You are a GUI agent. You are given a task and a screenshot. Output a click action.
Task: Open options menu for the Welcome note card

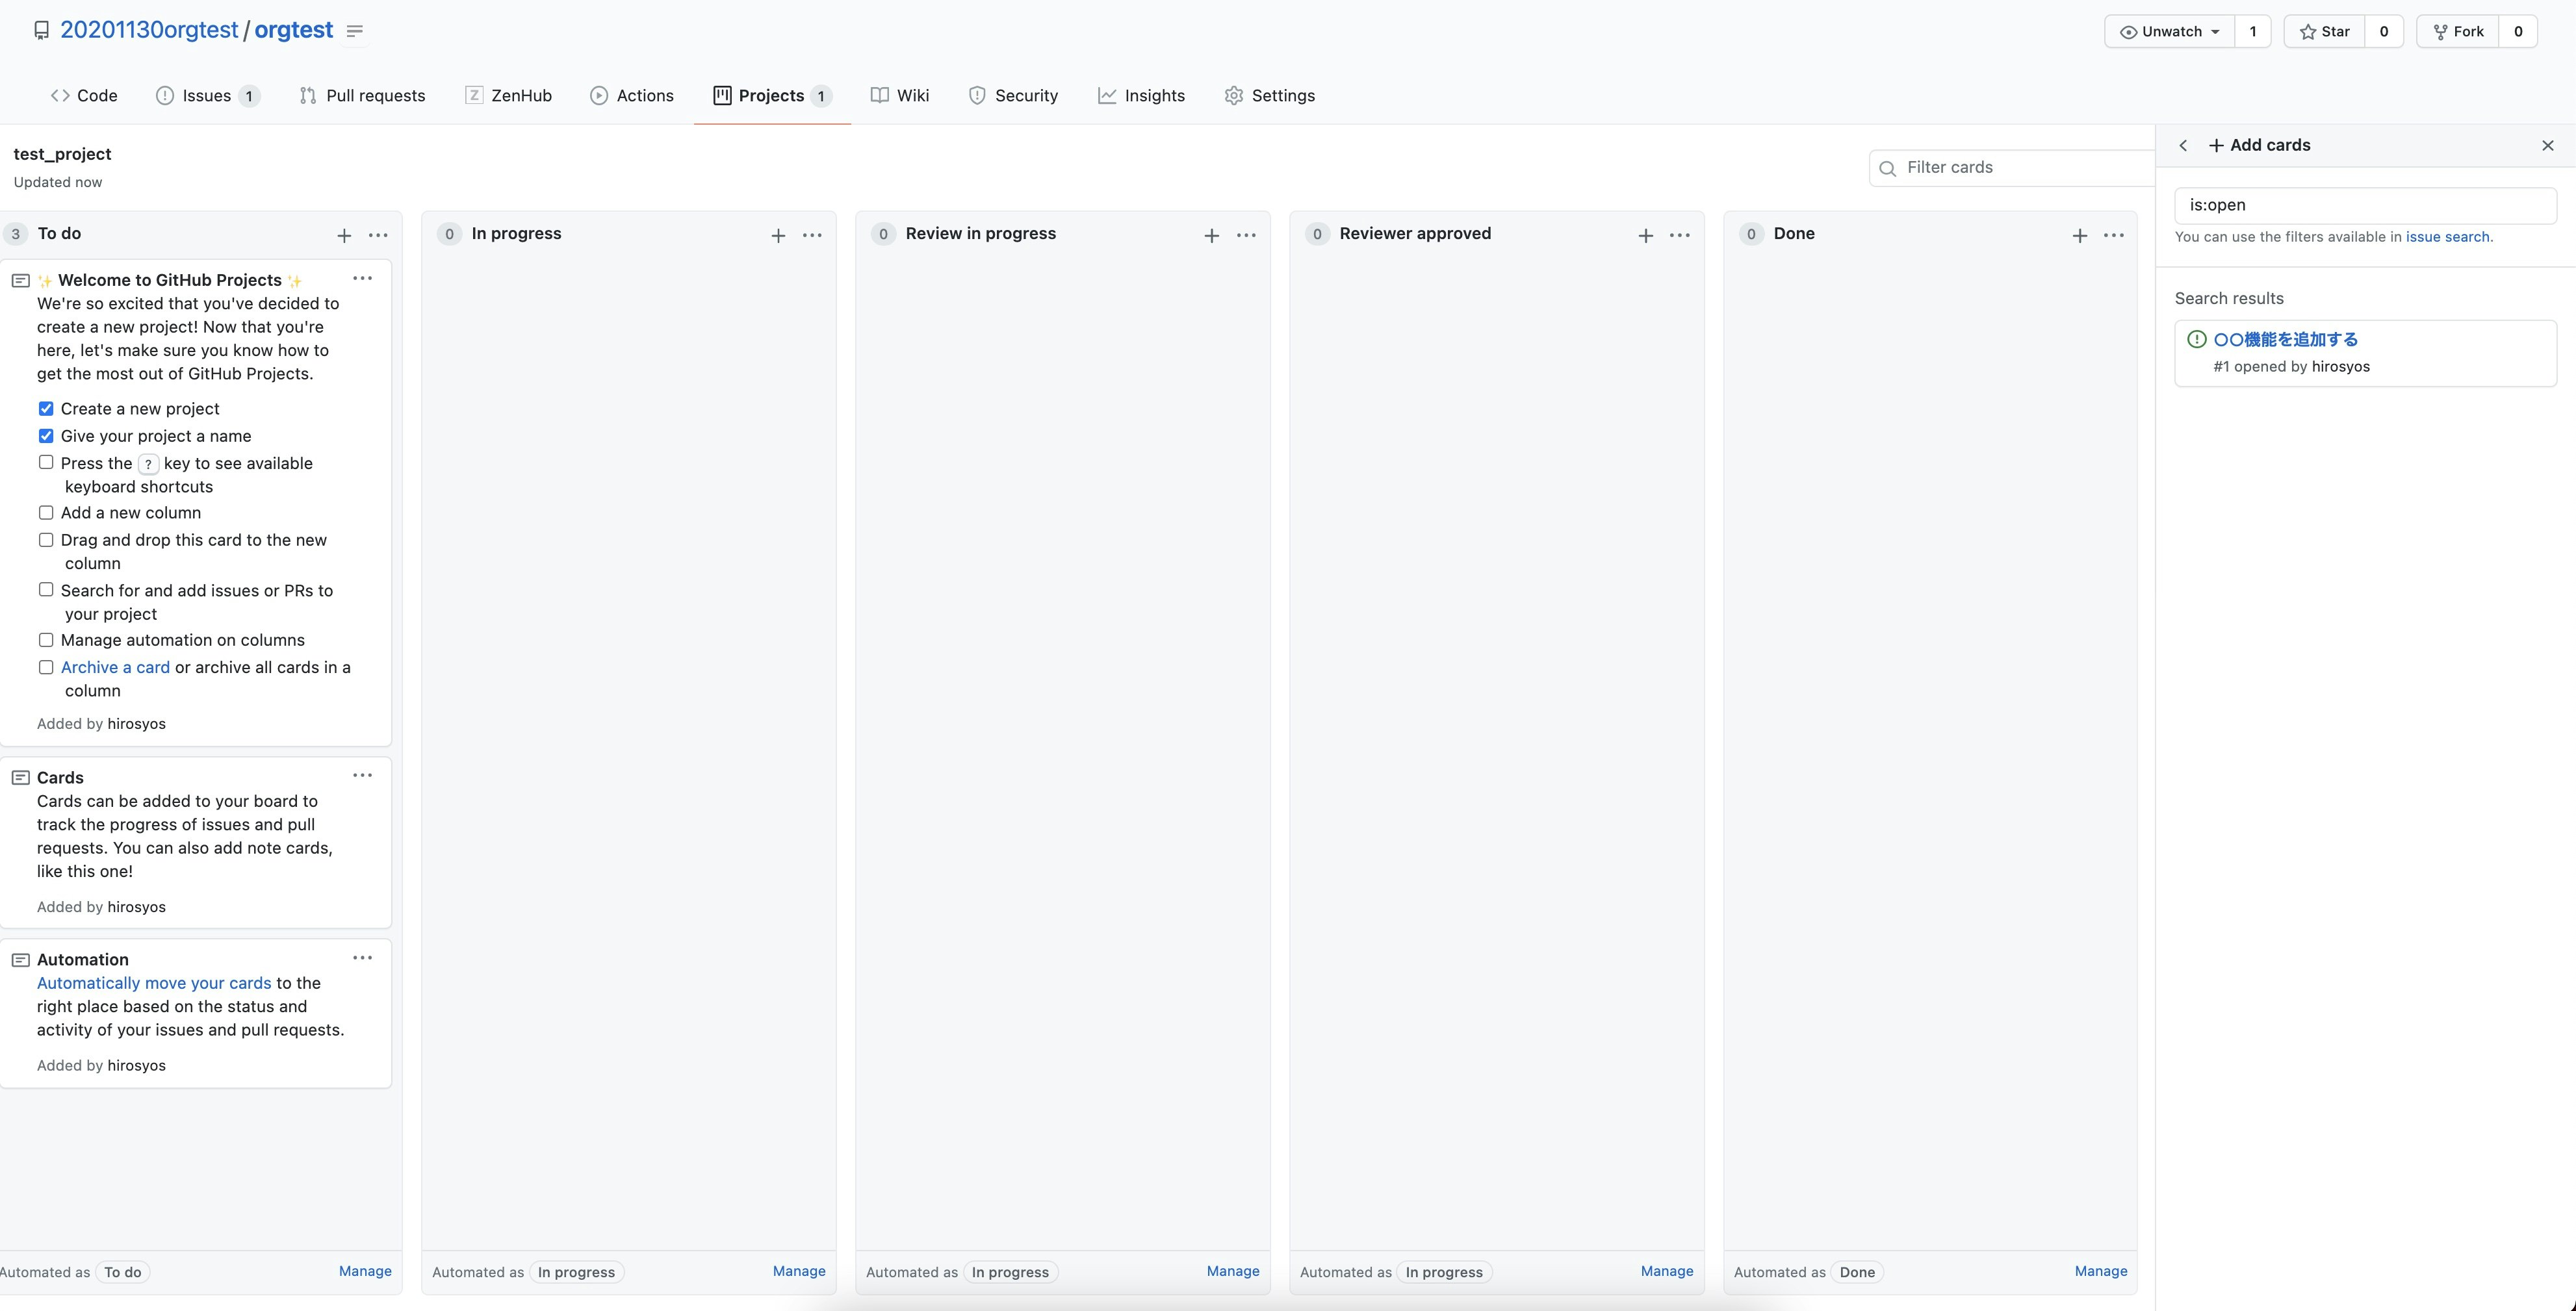pos(362,279)
